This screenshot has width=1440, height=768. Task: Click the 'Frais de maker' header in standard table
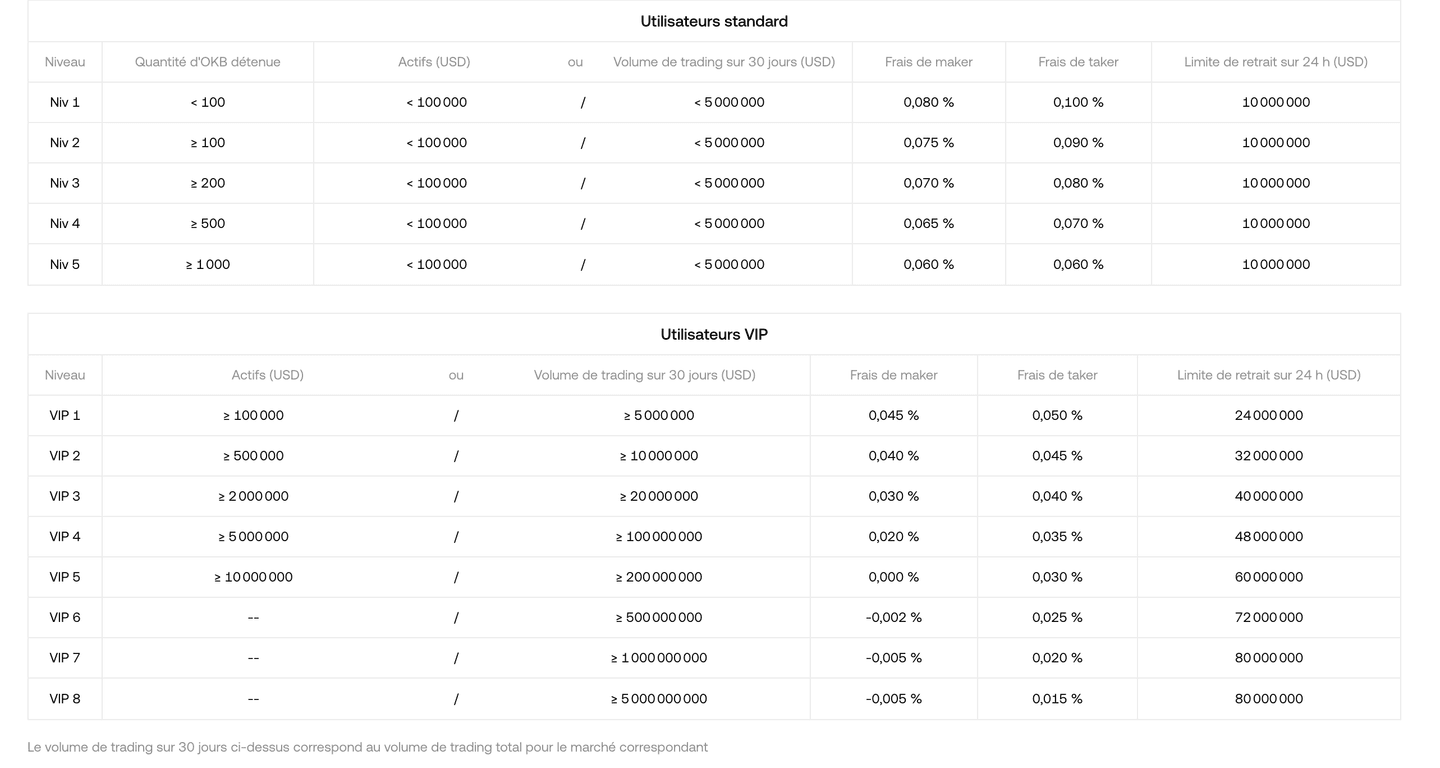coord(928,62)
